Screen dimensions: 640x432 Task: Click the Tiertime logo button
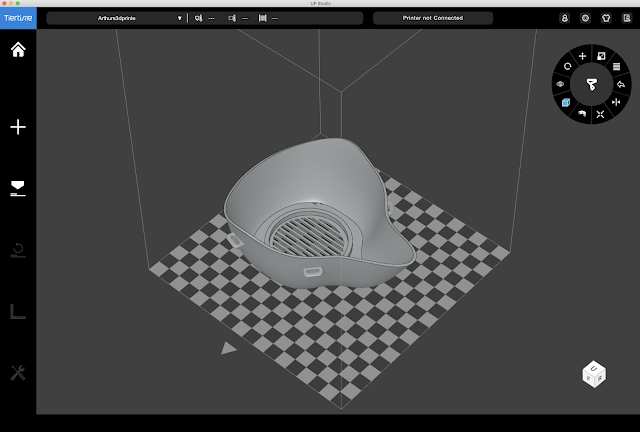[18, 17]
